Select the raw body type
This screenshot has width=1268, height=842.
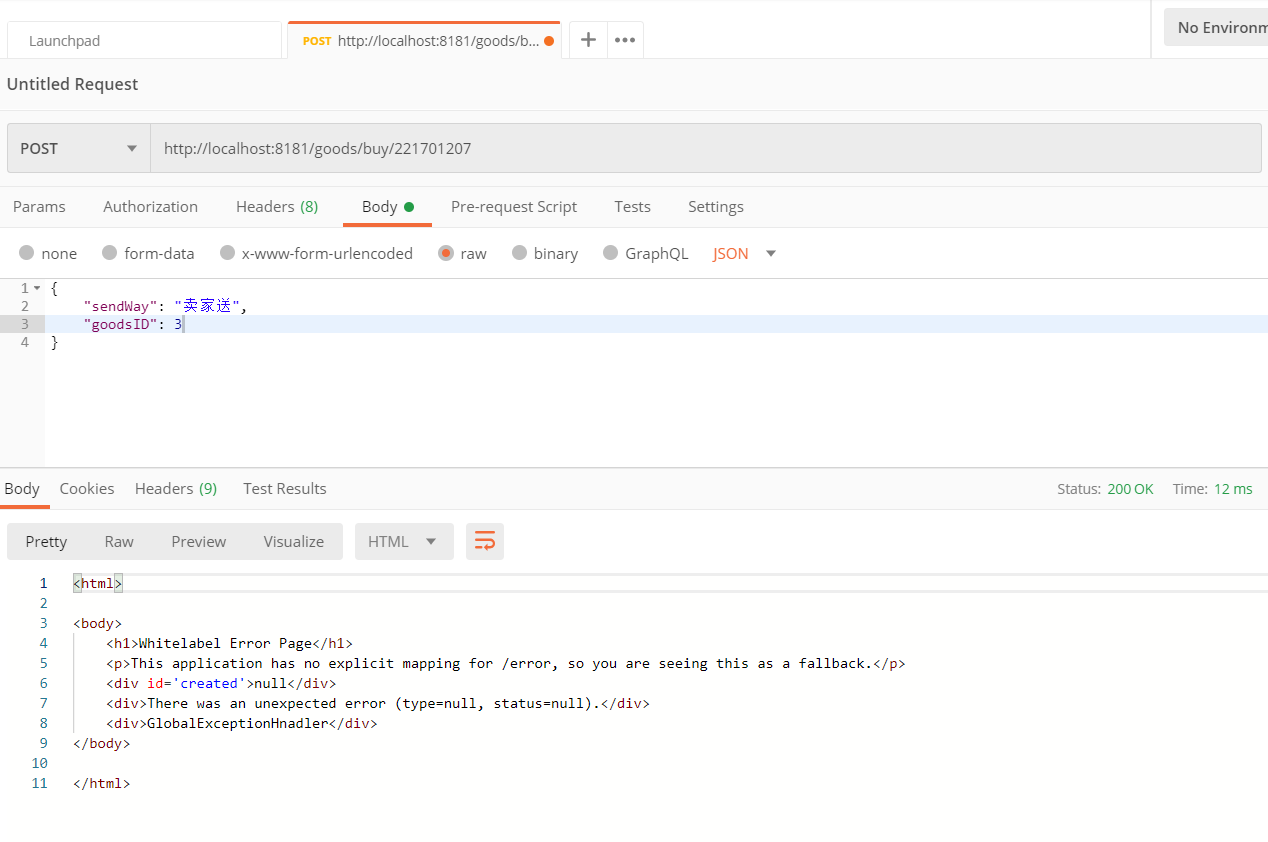463,253
